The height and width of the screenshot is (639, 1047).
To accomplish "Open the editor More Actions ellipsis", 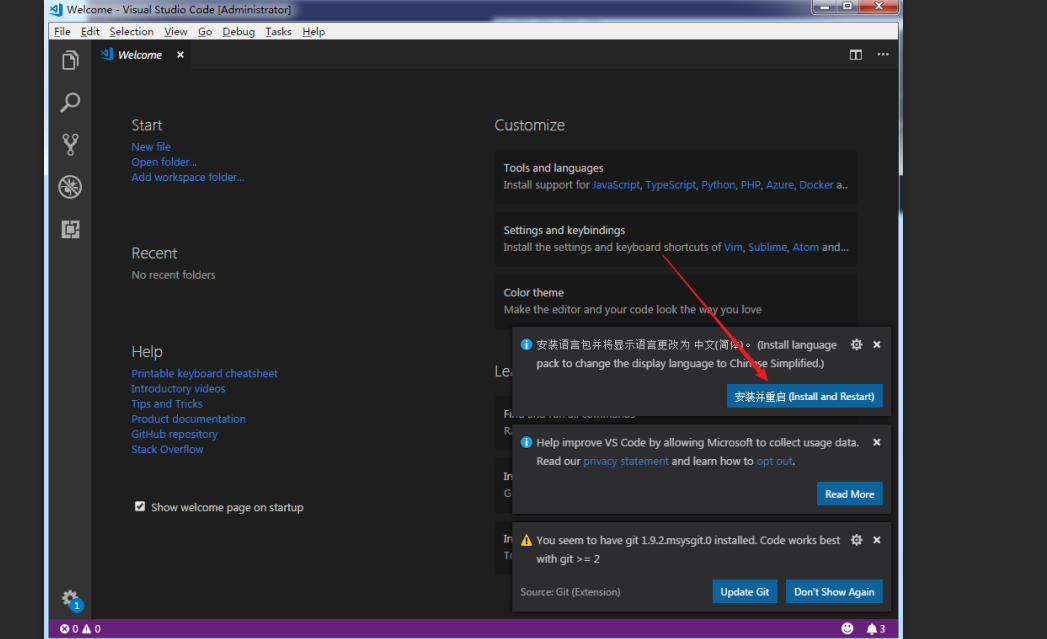I will click(883, 55).
